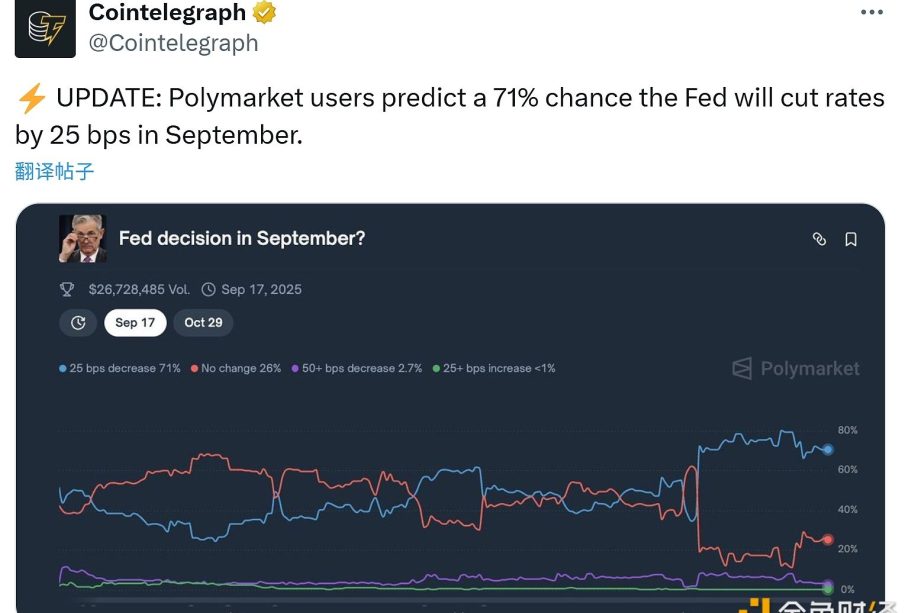Open the @Cointelegraph handle link
Screen dimensions: 905x613
click(x=174, y=43)
